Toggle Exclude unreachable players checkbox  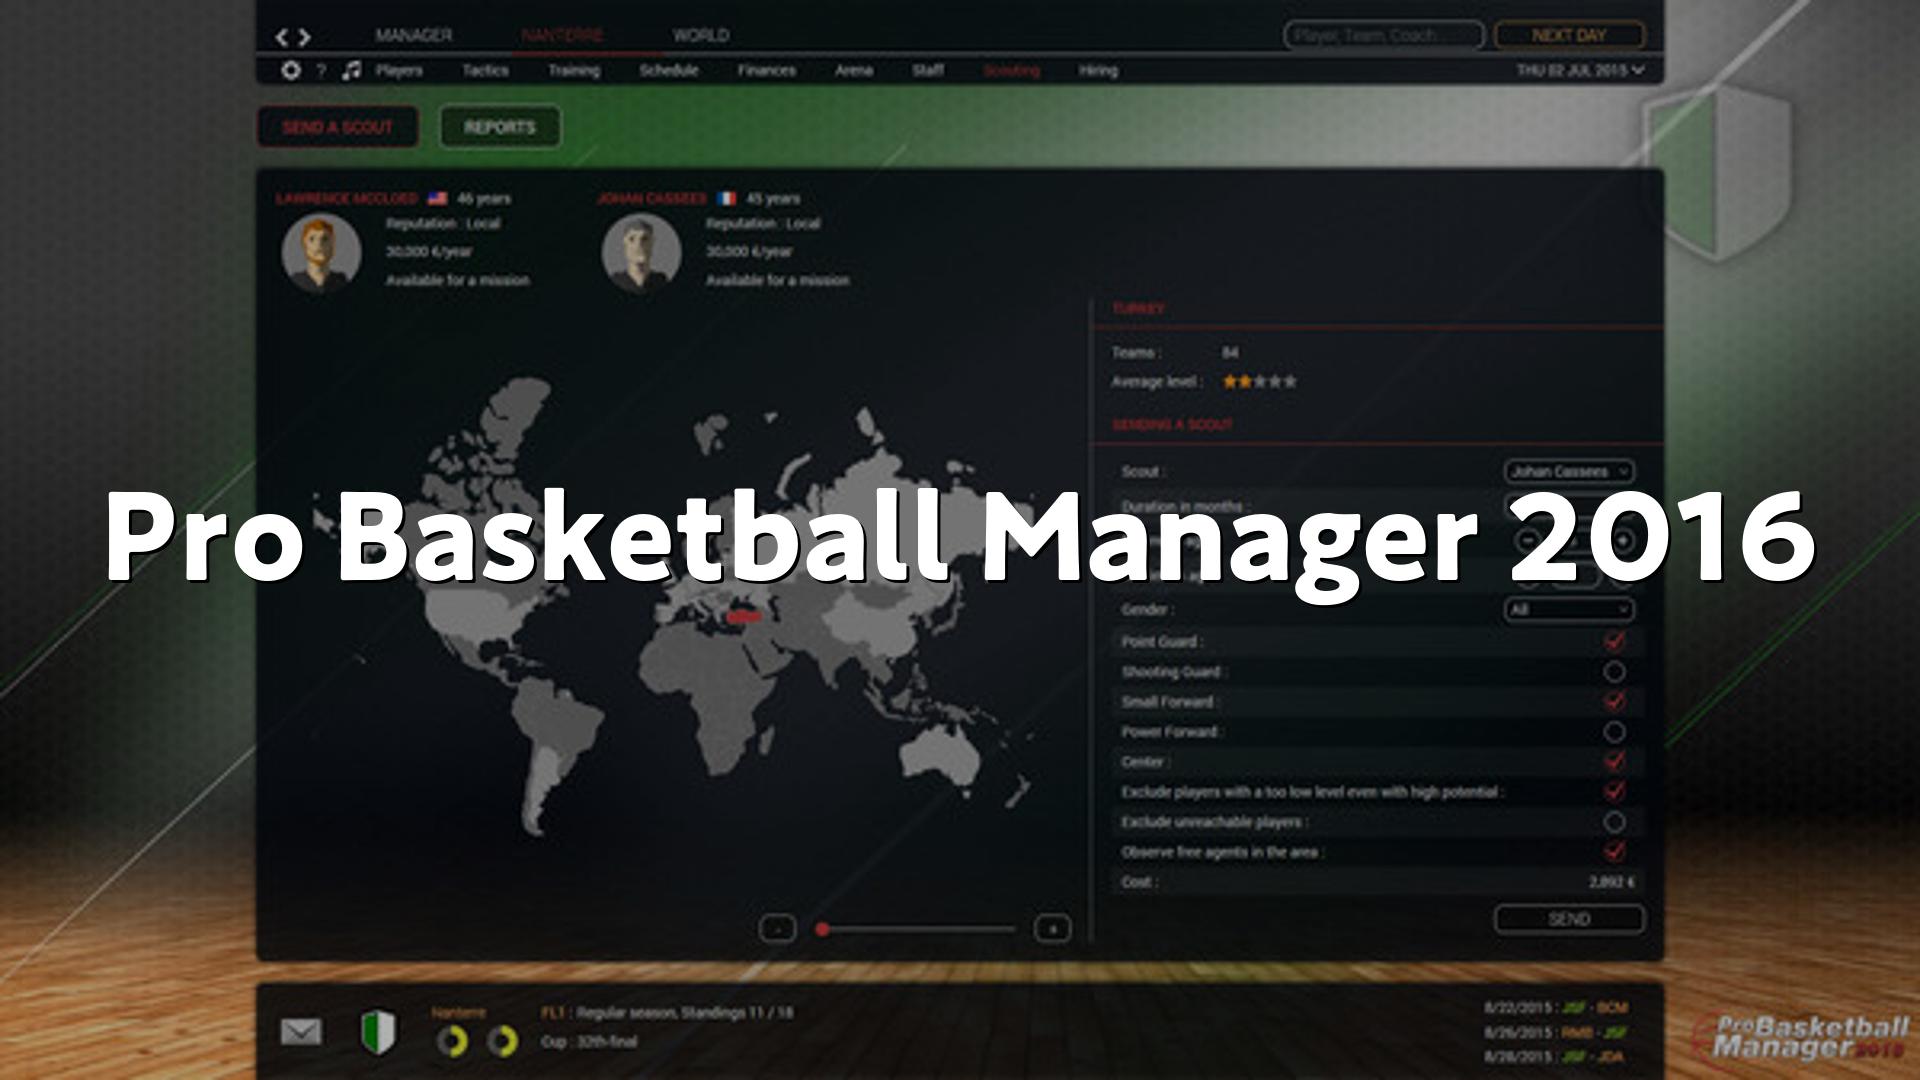pos(1613,821)
